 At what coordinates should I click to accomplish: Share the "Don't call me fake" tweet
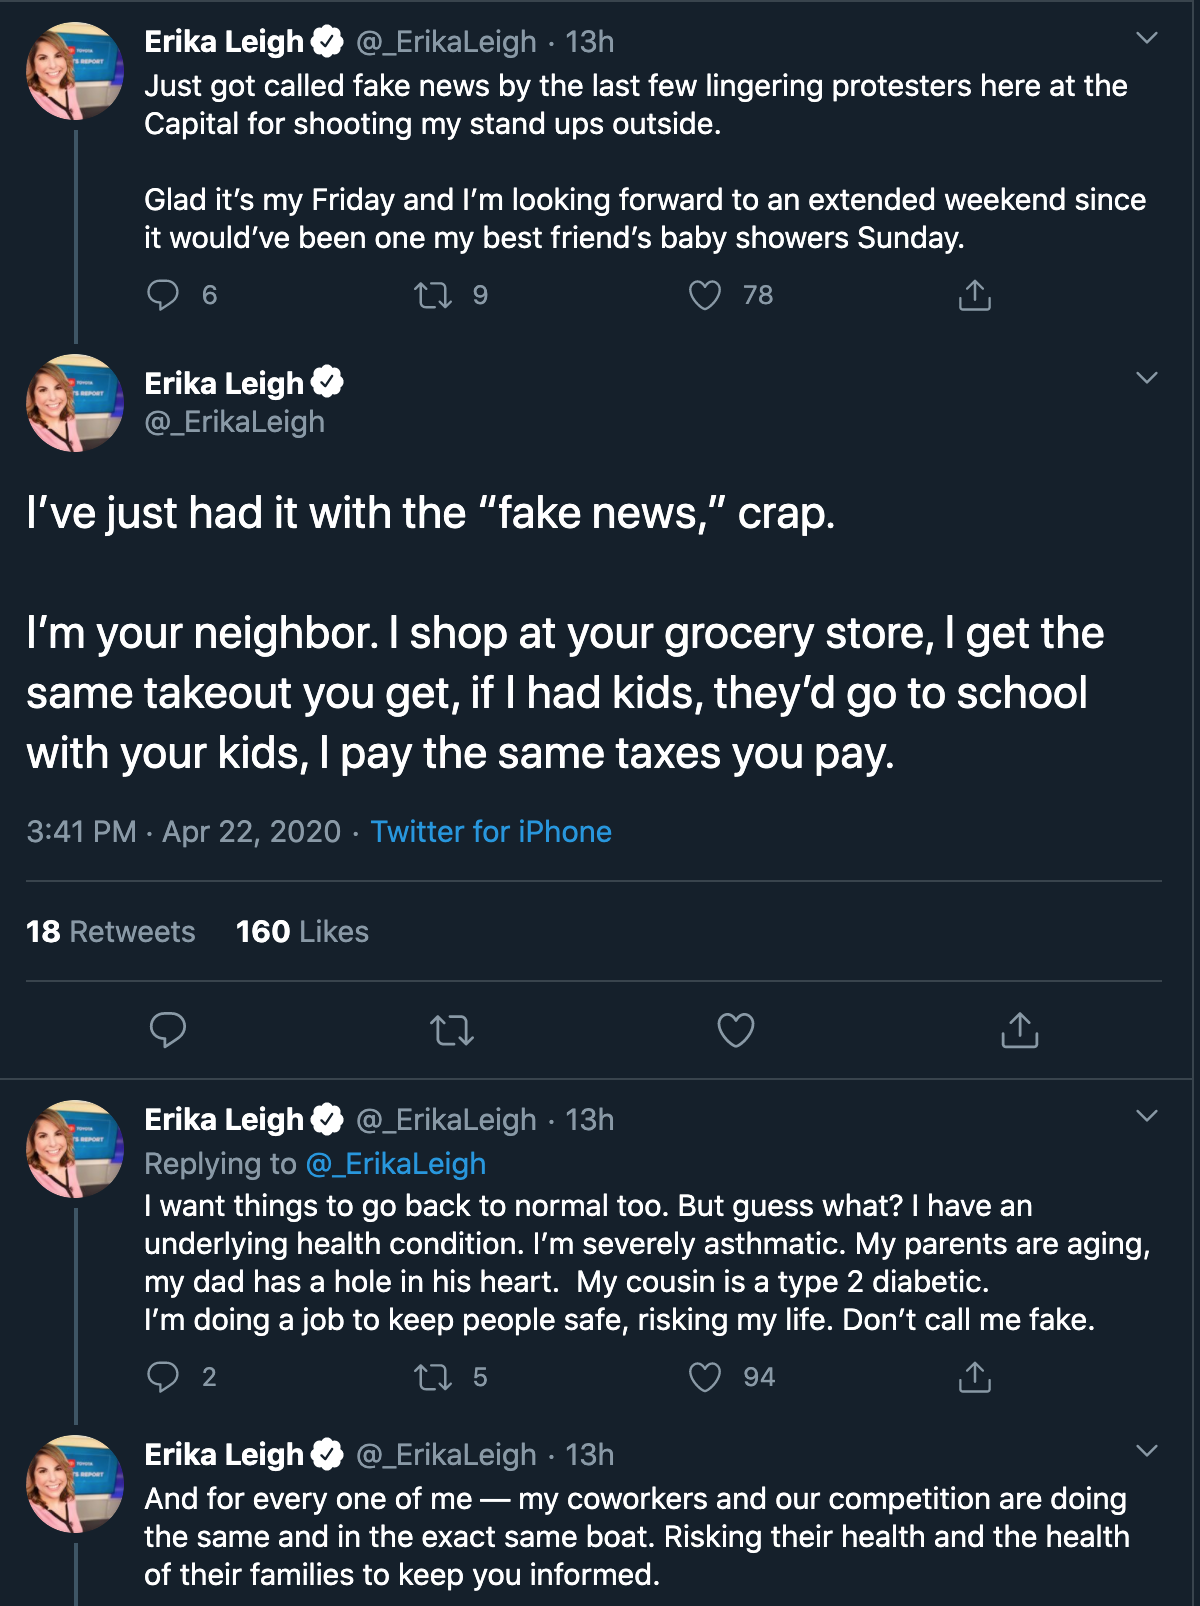tap(974, 1377)
